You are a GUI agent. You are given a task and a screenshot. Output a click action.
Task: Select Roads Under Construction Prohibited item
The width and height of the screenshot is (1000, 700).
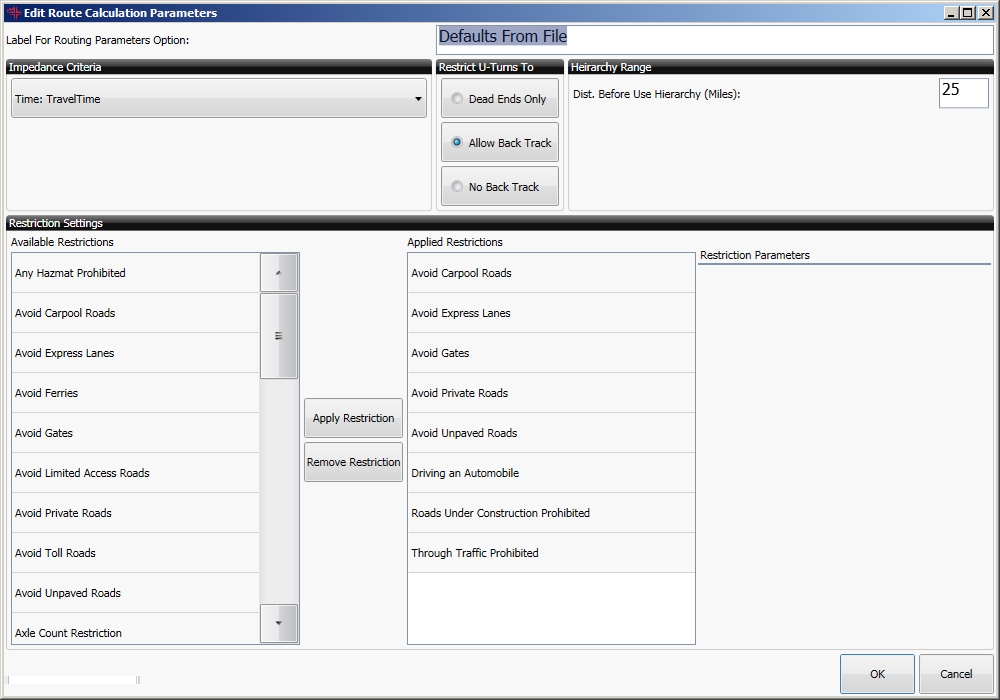[551, 513]
